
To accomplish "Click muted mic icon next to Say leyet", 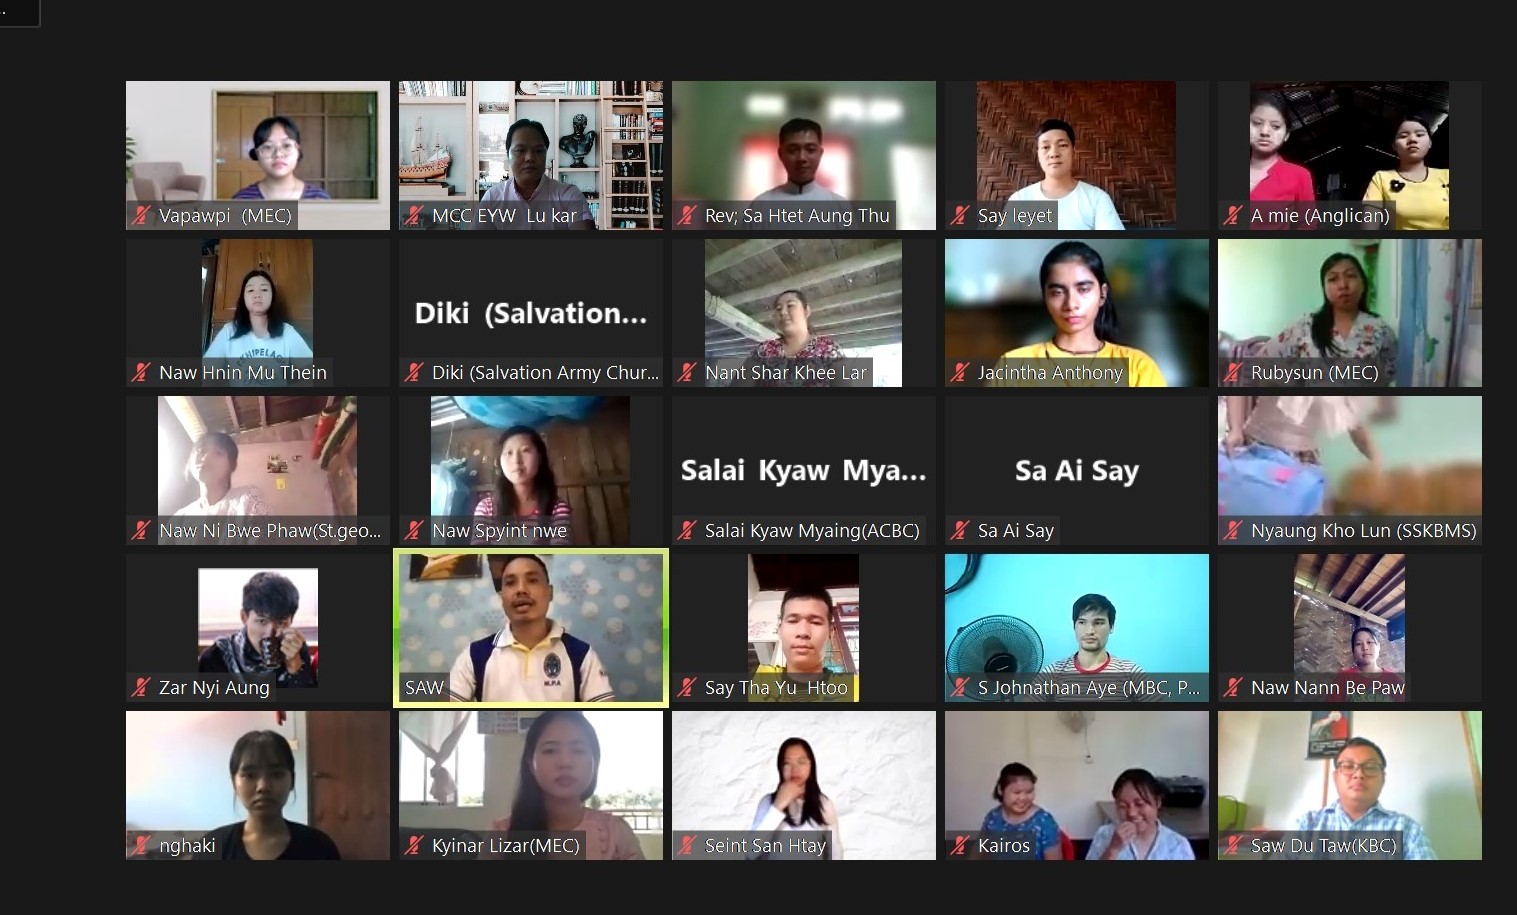I will (960, 215).
